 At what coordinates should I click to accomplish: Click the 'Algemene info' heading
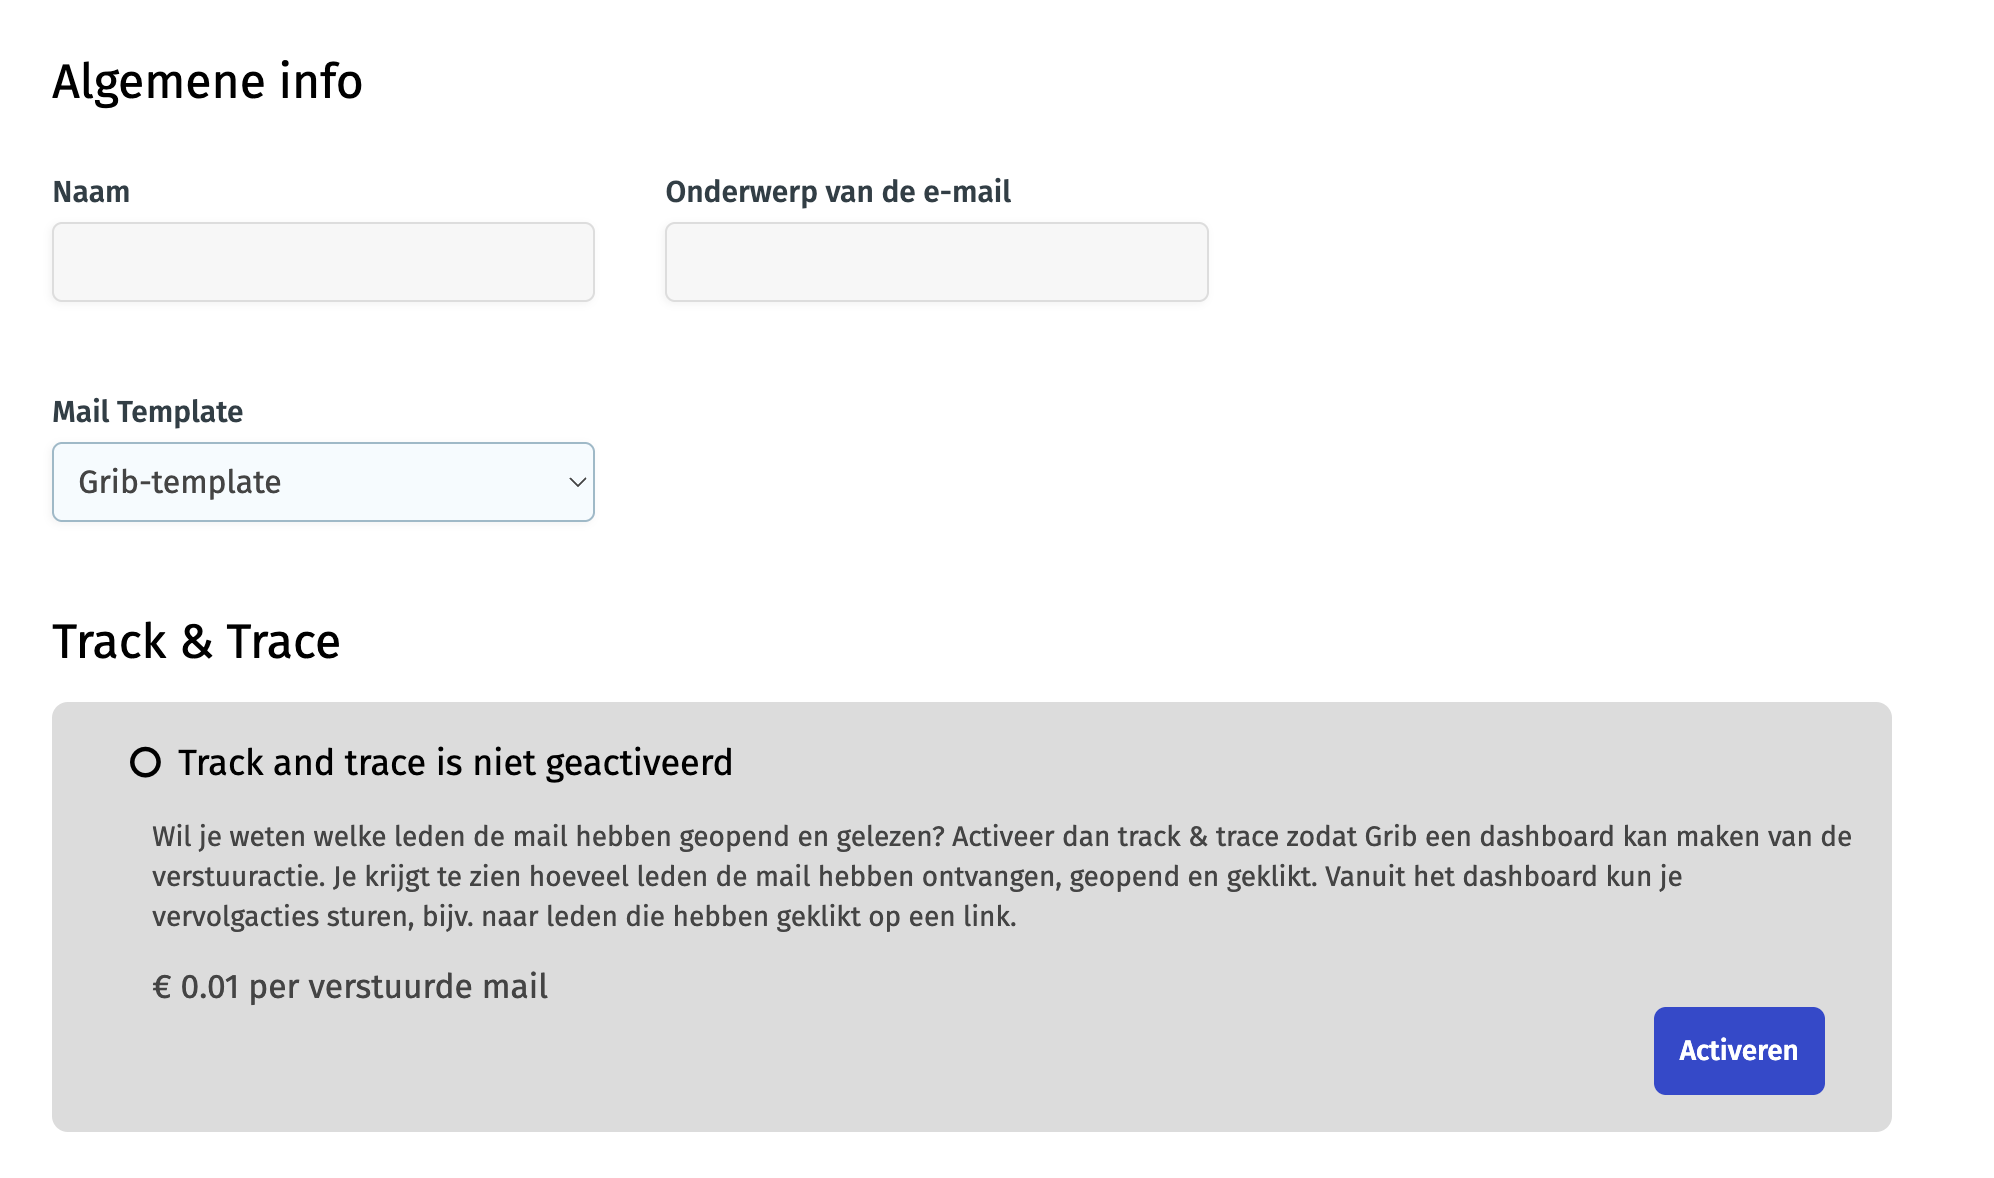[207, 82]
